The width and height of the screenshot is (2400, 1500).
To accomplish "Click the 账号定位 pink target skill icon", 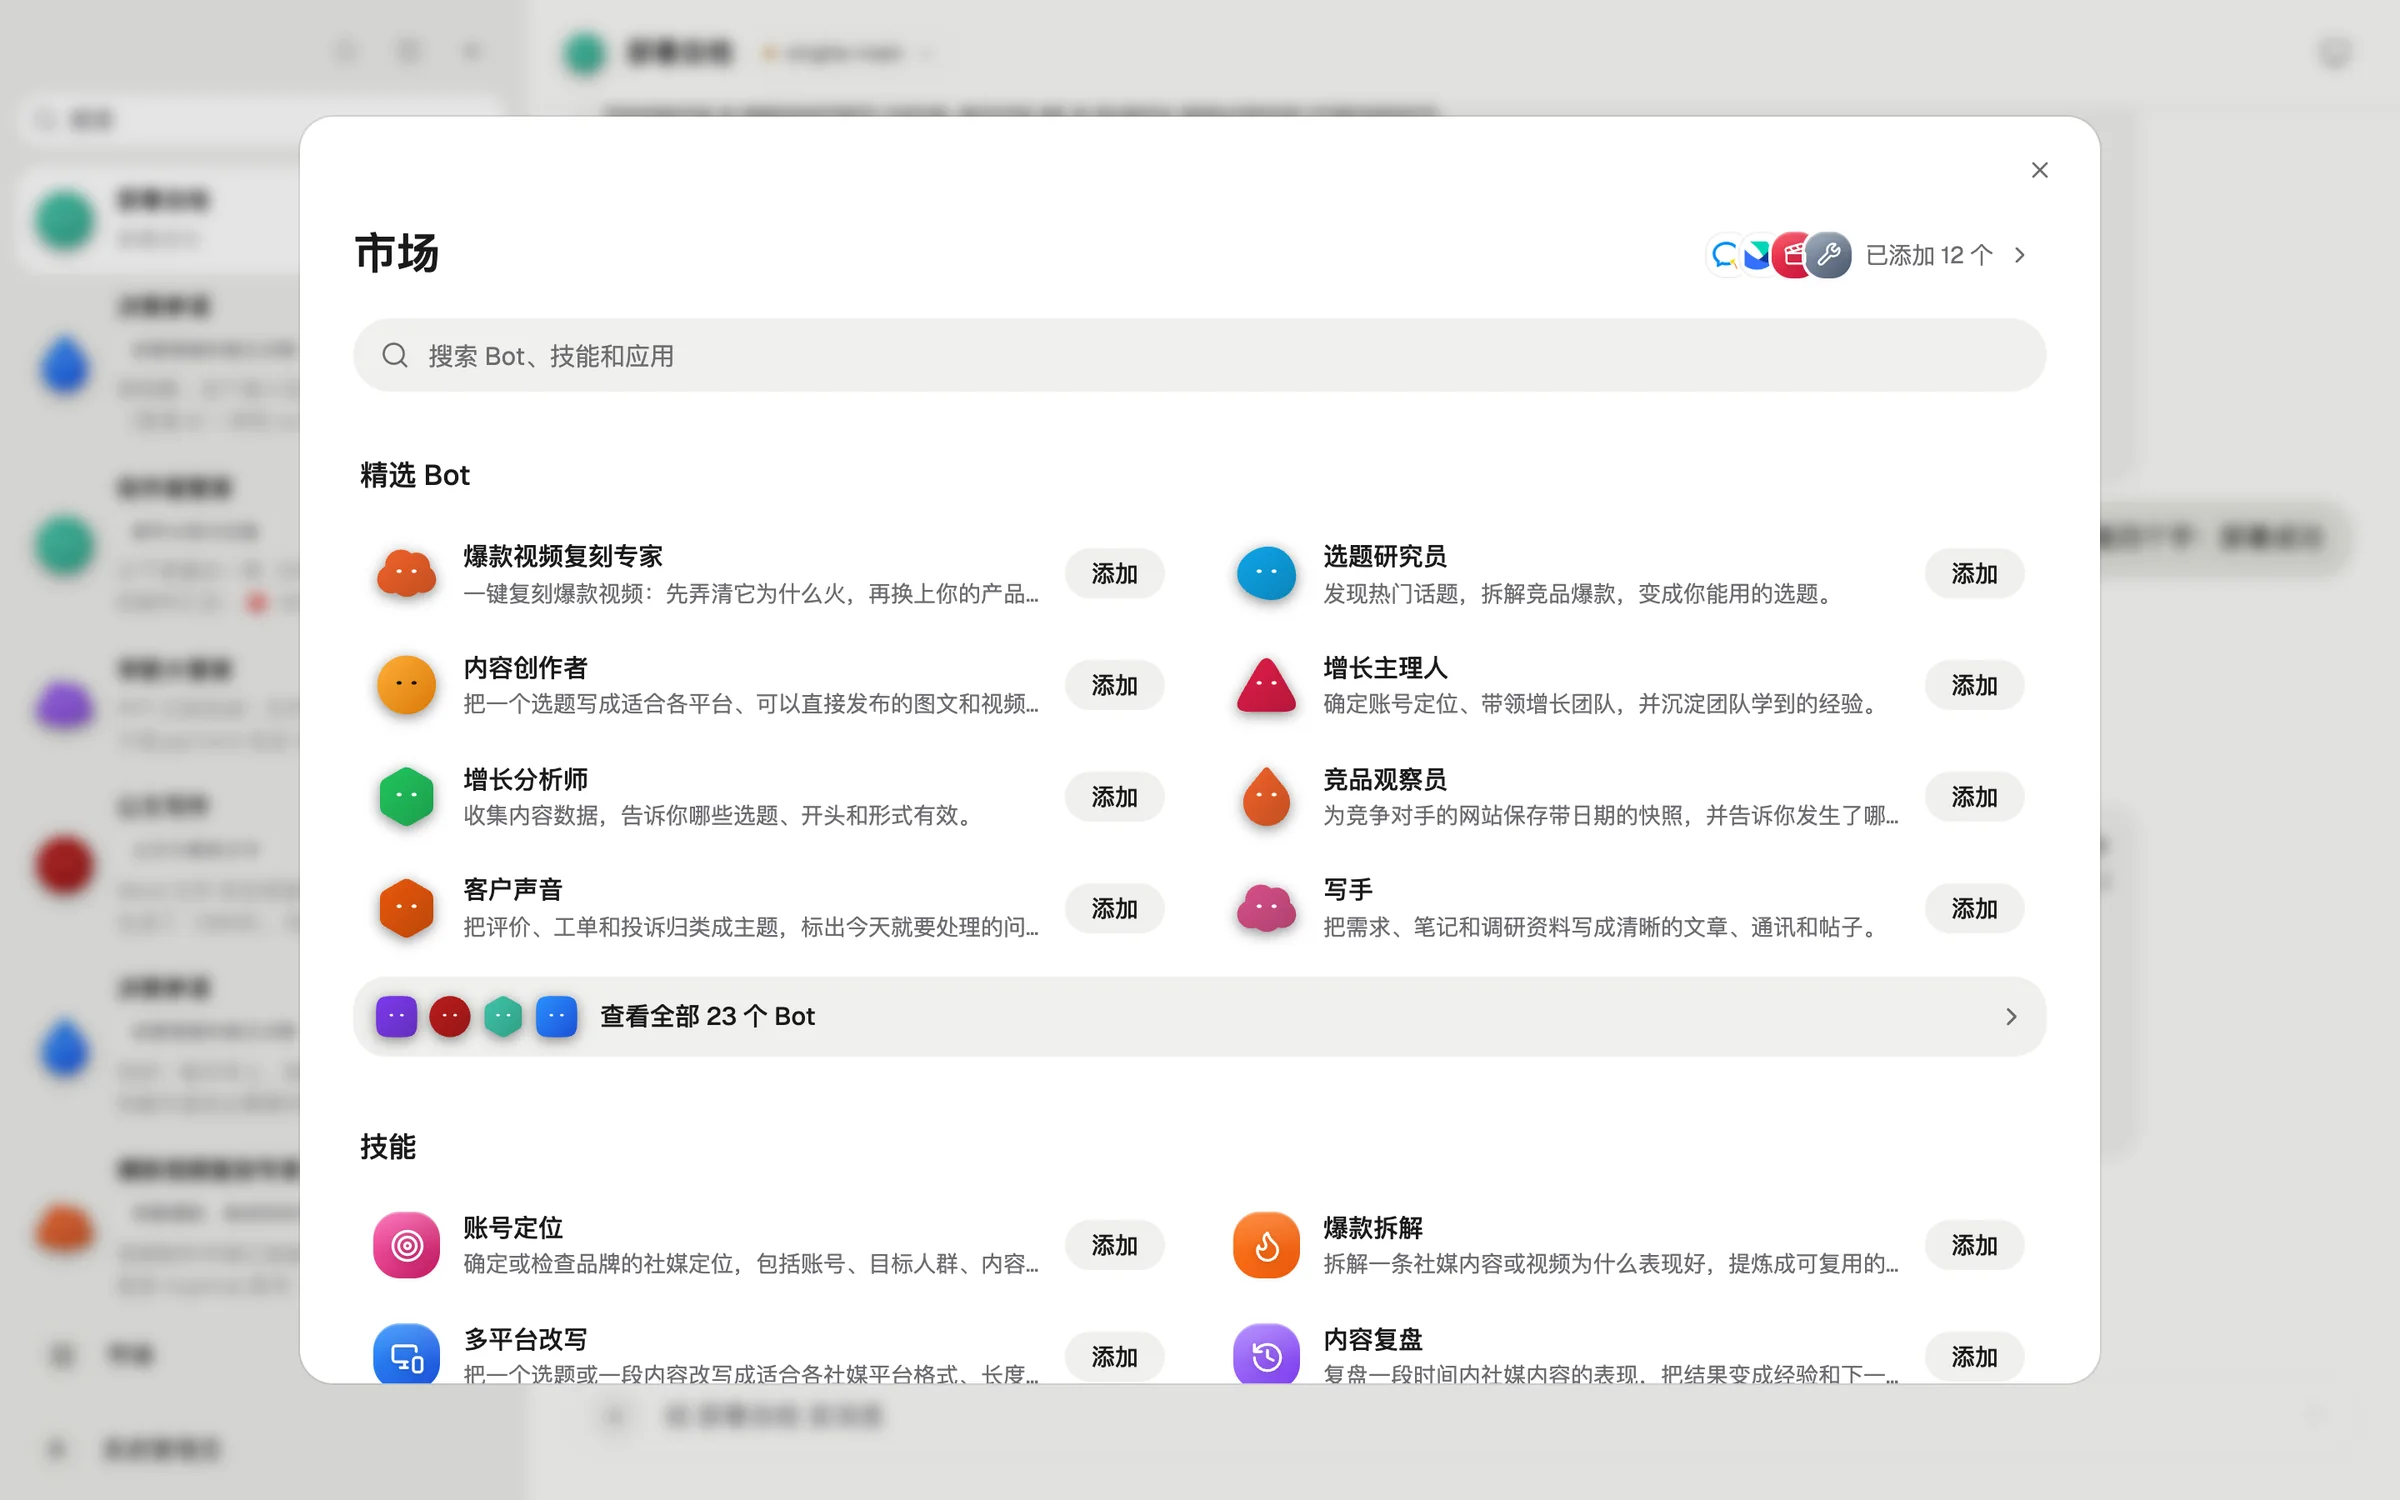I will [406, 1245].
